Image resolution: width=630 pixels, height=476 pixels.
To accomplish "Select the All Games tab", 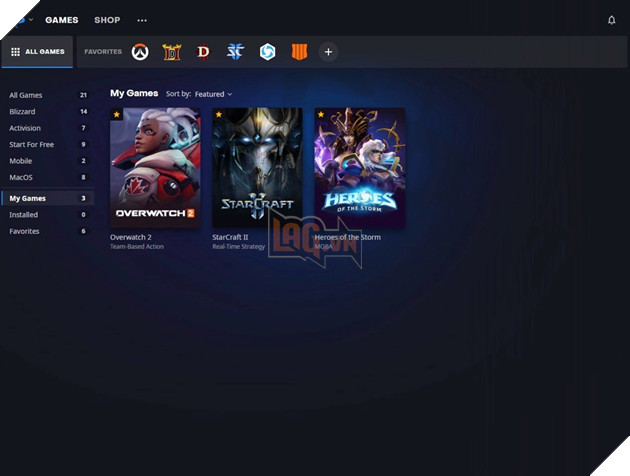I will click(x=37, y=52).
